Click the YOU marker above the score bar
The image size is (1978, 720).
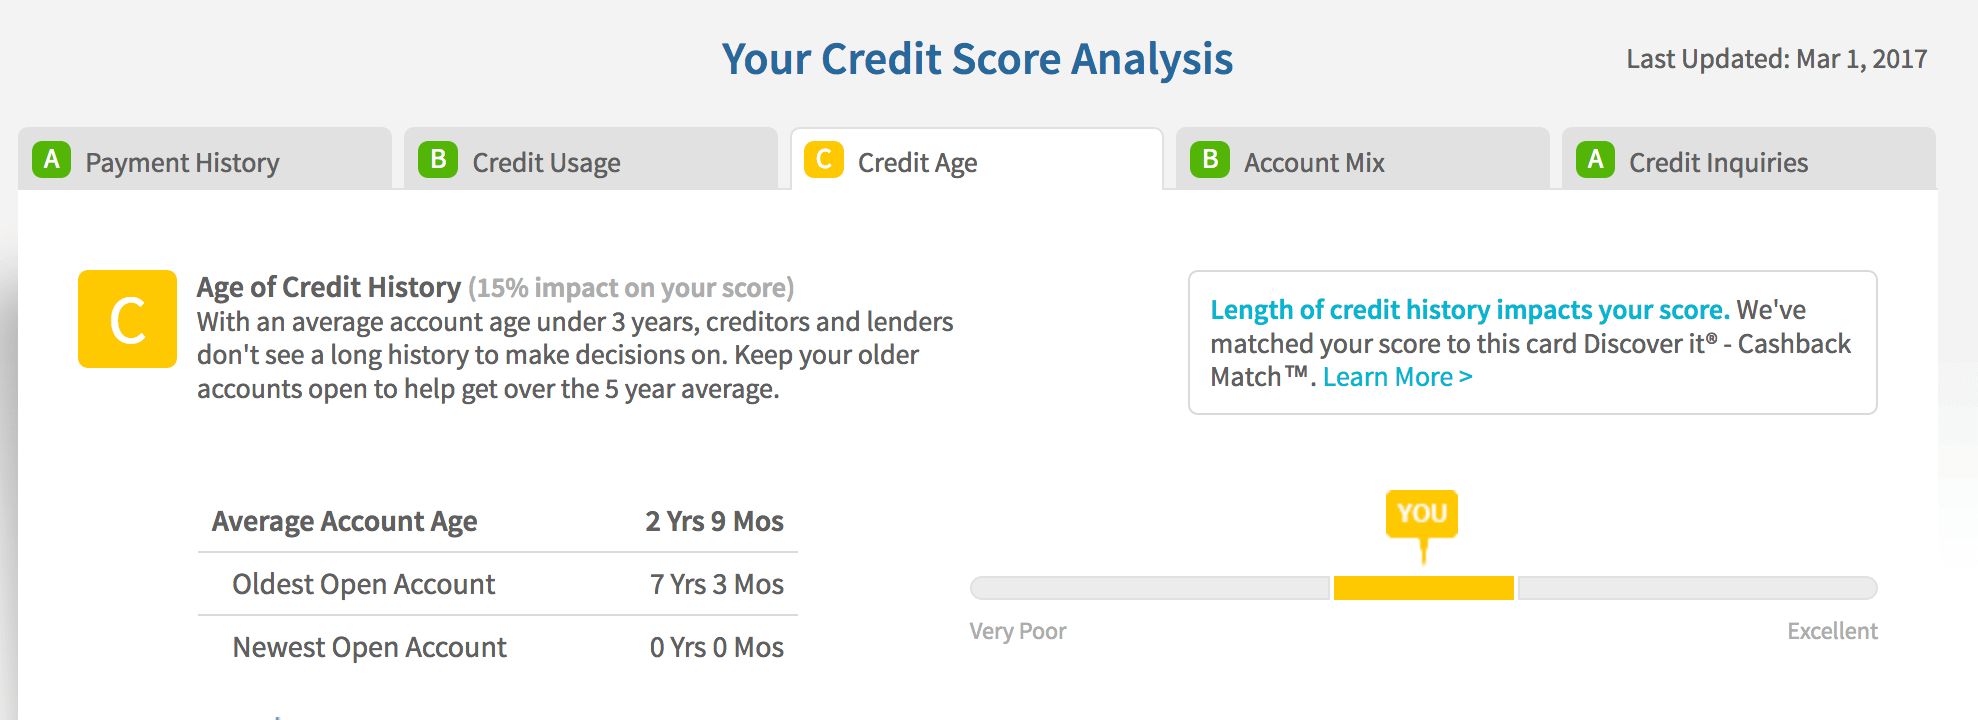[1422, 513]
